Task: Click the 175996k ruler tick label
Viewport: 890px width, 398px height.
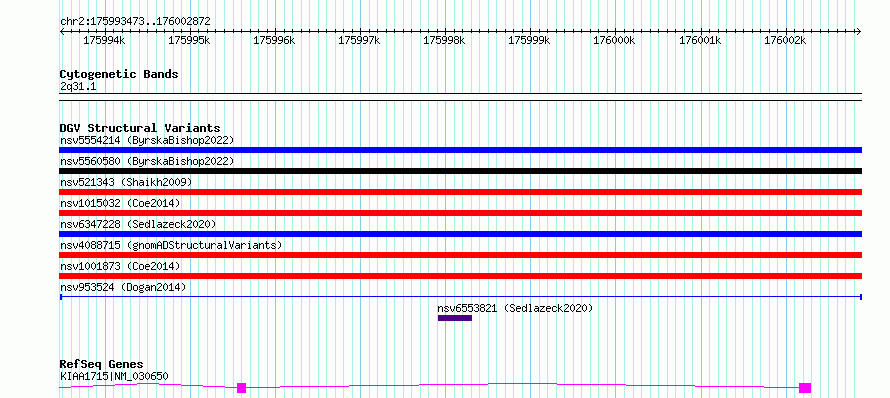Action: (x=274, y=41)
